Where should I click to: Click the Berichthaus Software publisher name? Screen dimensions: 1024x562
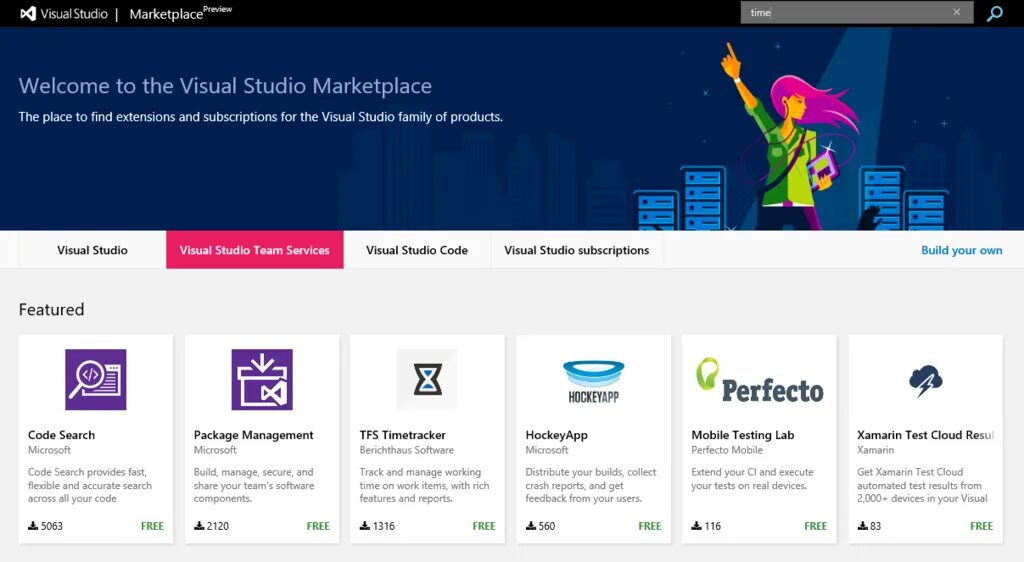pyautogui.click(x=406, y=450)
